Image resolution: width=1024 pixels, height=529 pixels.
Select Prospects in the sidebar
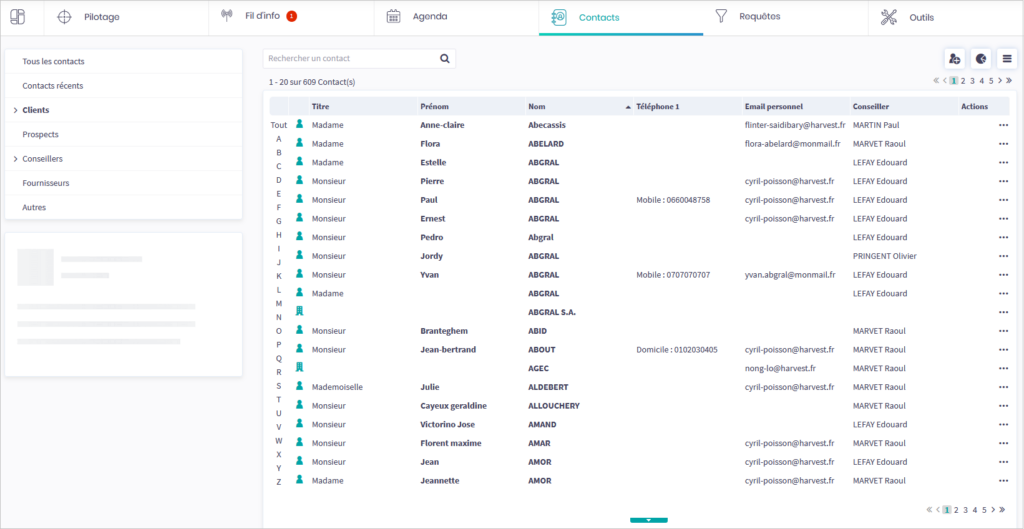tap(41, 134)
